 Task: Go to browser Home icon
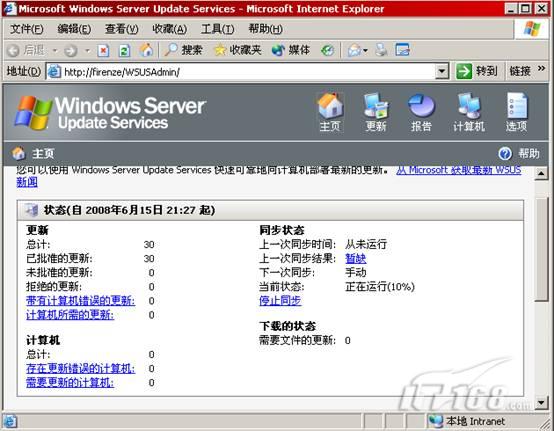pyautogui.click(x=146, y=50)
